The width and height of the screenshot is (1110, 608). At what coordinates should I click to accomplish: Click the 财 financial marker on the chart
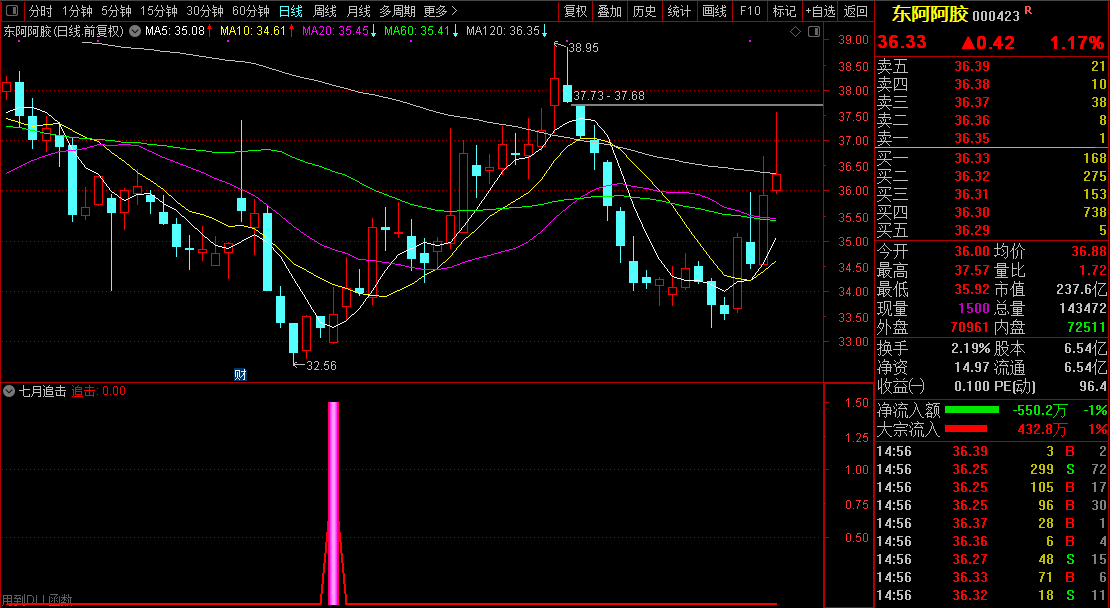[240, 375]
